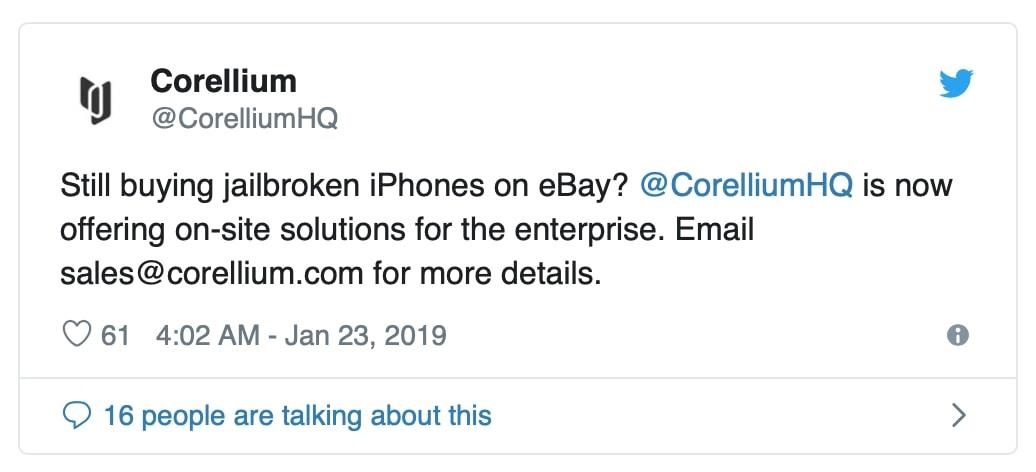Click the words "is now" after the mention

click(908, 187)
